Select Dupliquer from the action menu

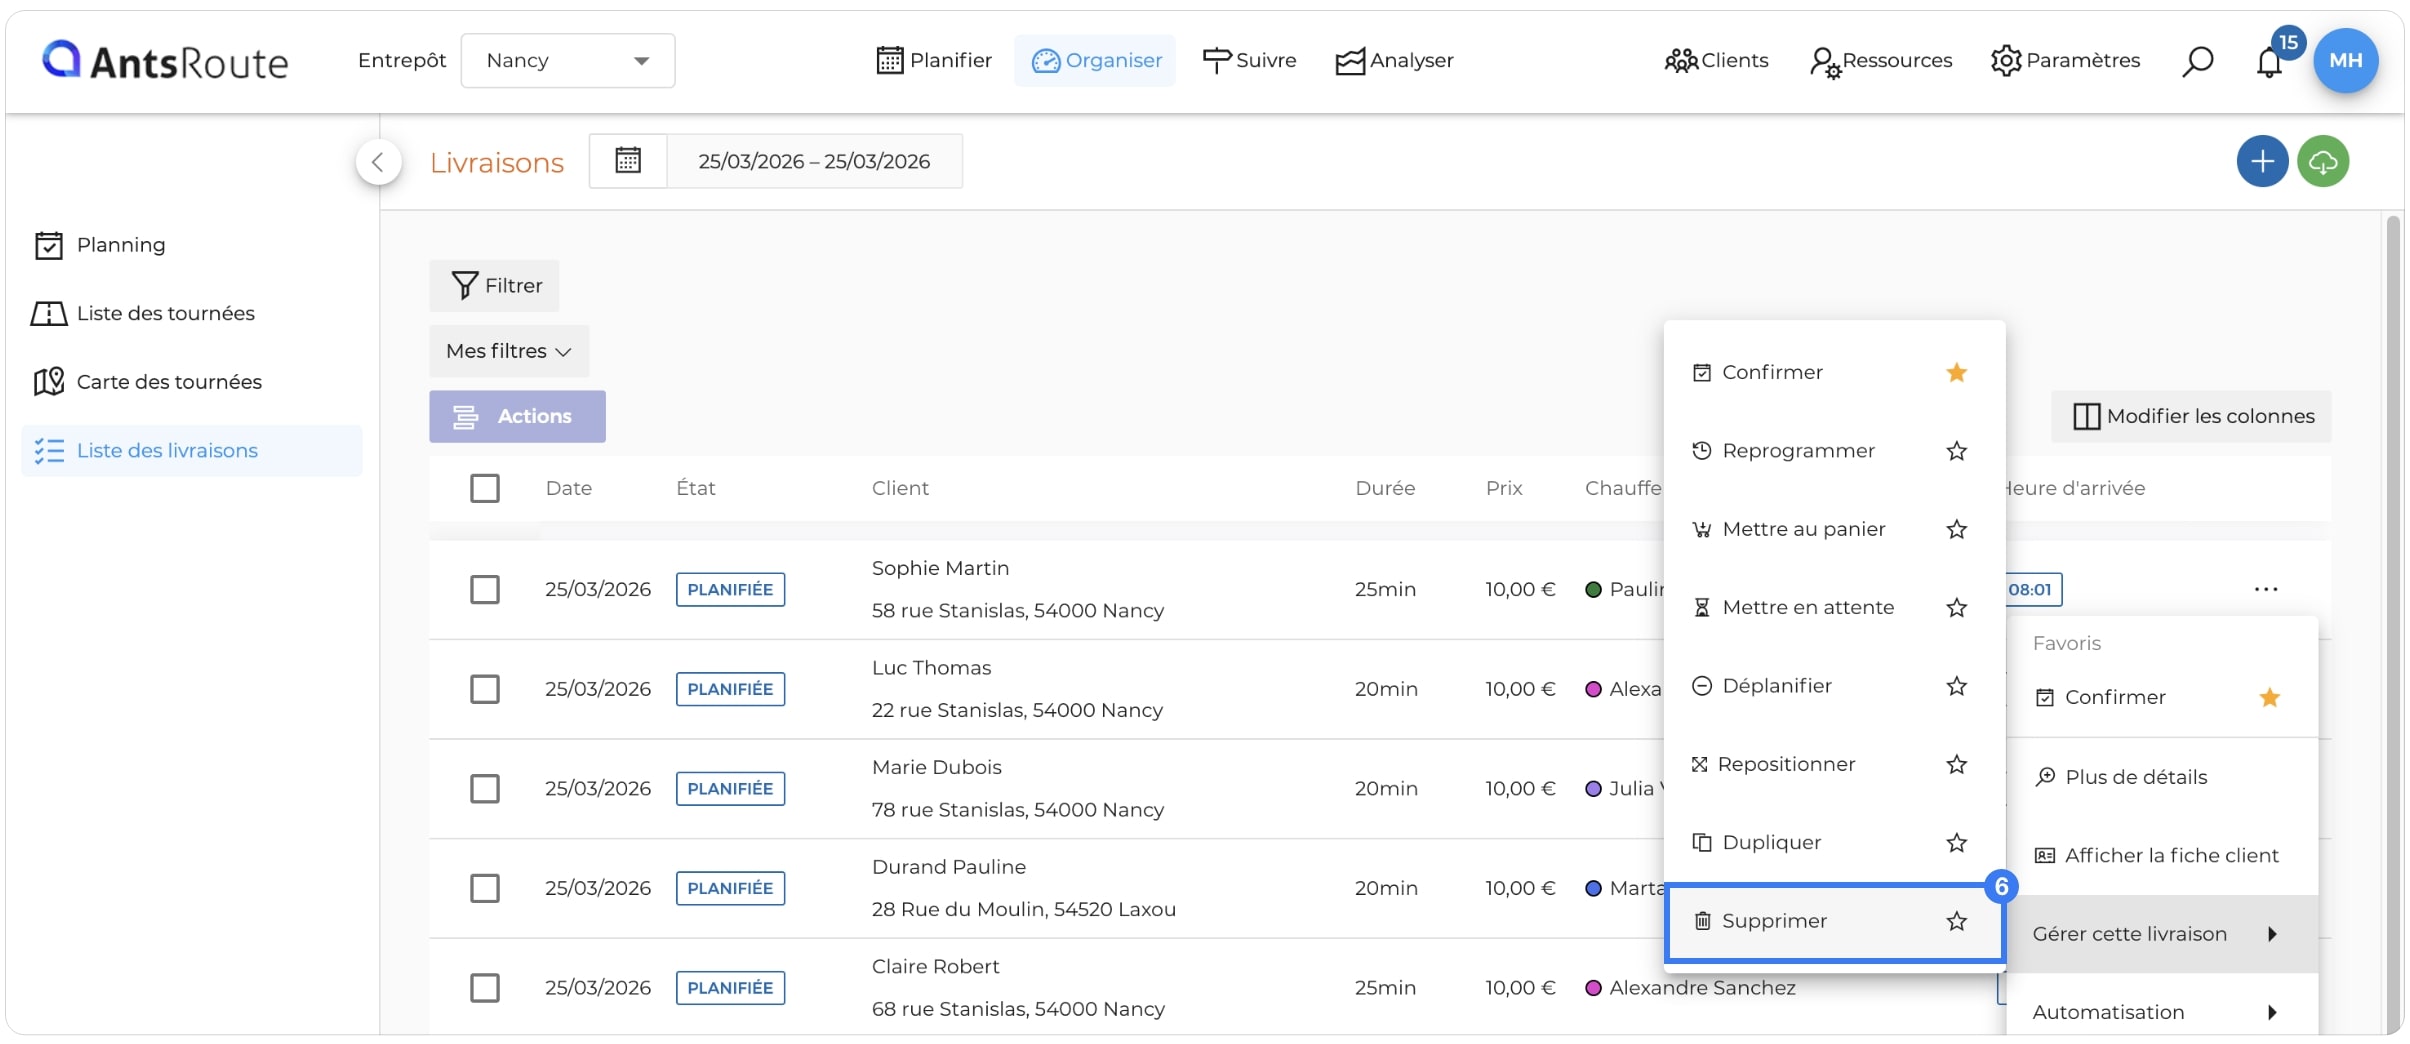tap(1770, 842)
